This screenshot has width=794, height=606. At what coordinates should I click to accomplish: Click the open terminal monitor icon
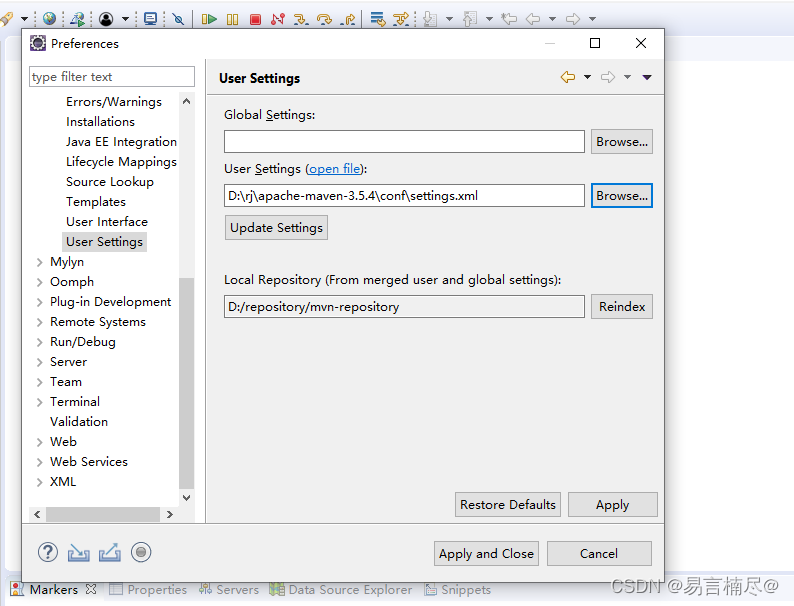coord(150,19)
